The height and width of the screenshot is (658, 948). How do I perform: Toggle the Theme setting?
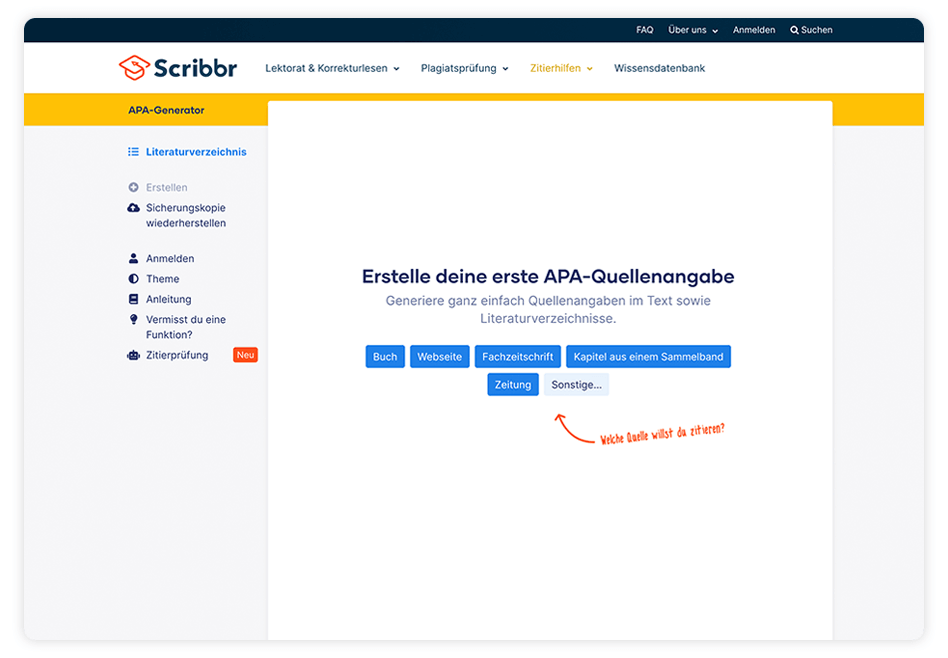[x=135, y=278]
